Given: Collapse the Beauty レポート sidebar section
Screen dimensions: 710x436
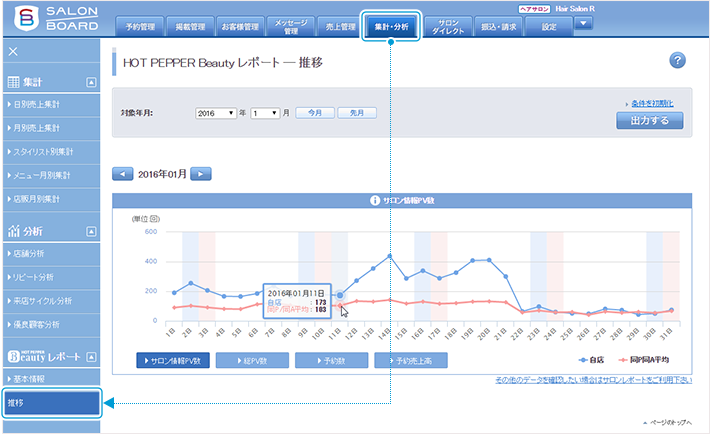Looking at the screenshot, I should [91, 356].
